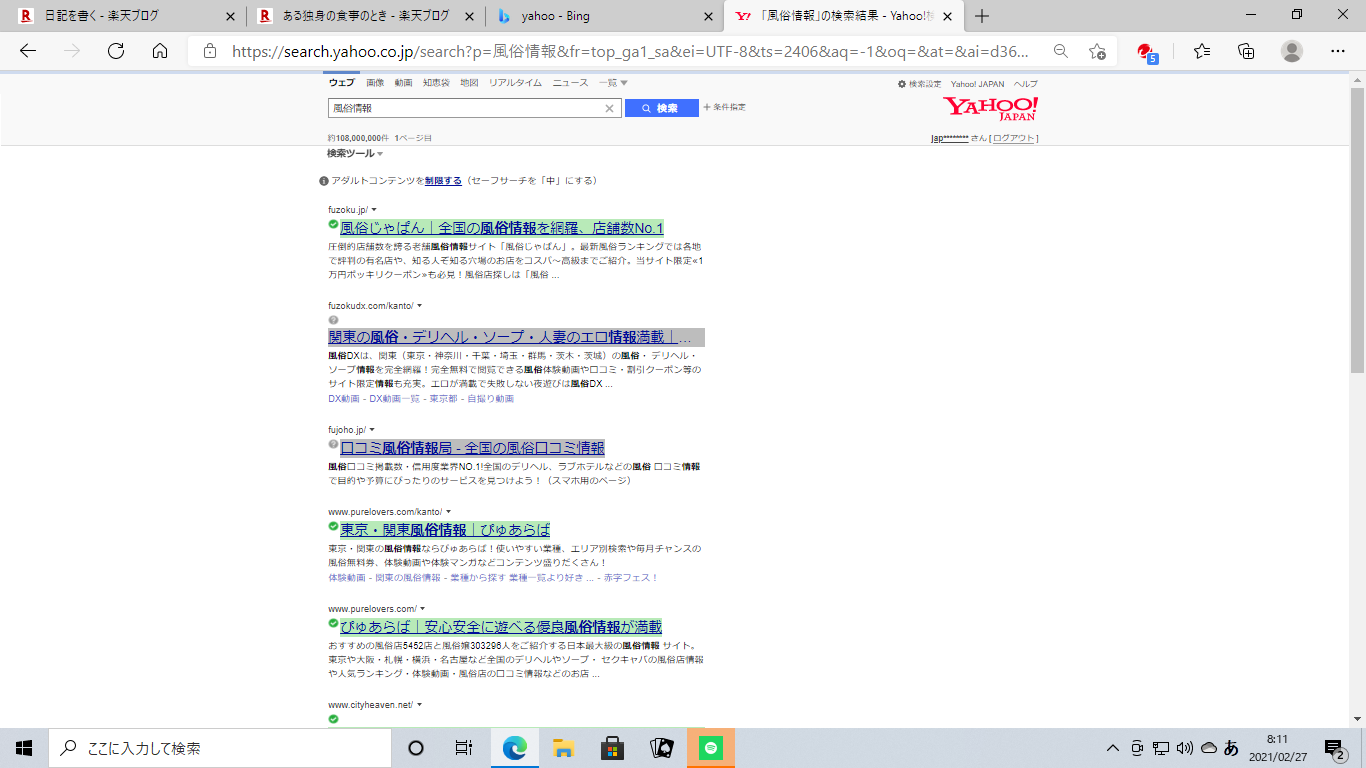Open Spotify from the taskbar

(711, 748)
